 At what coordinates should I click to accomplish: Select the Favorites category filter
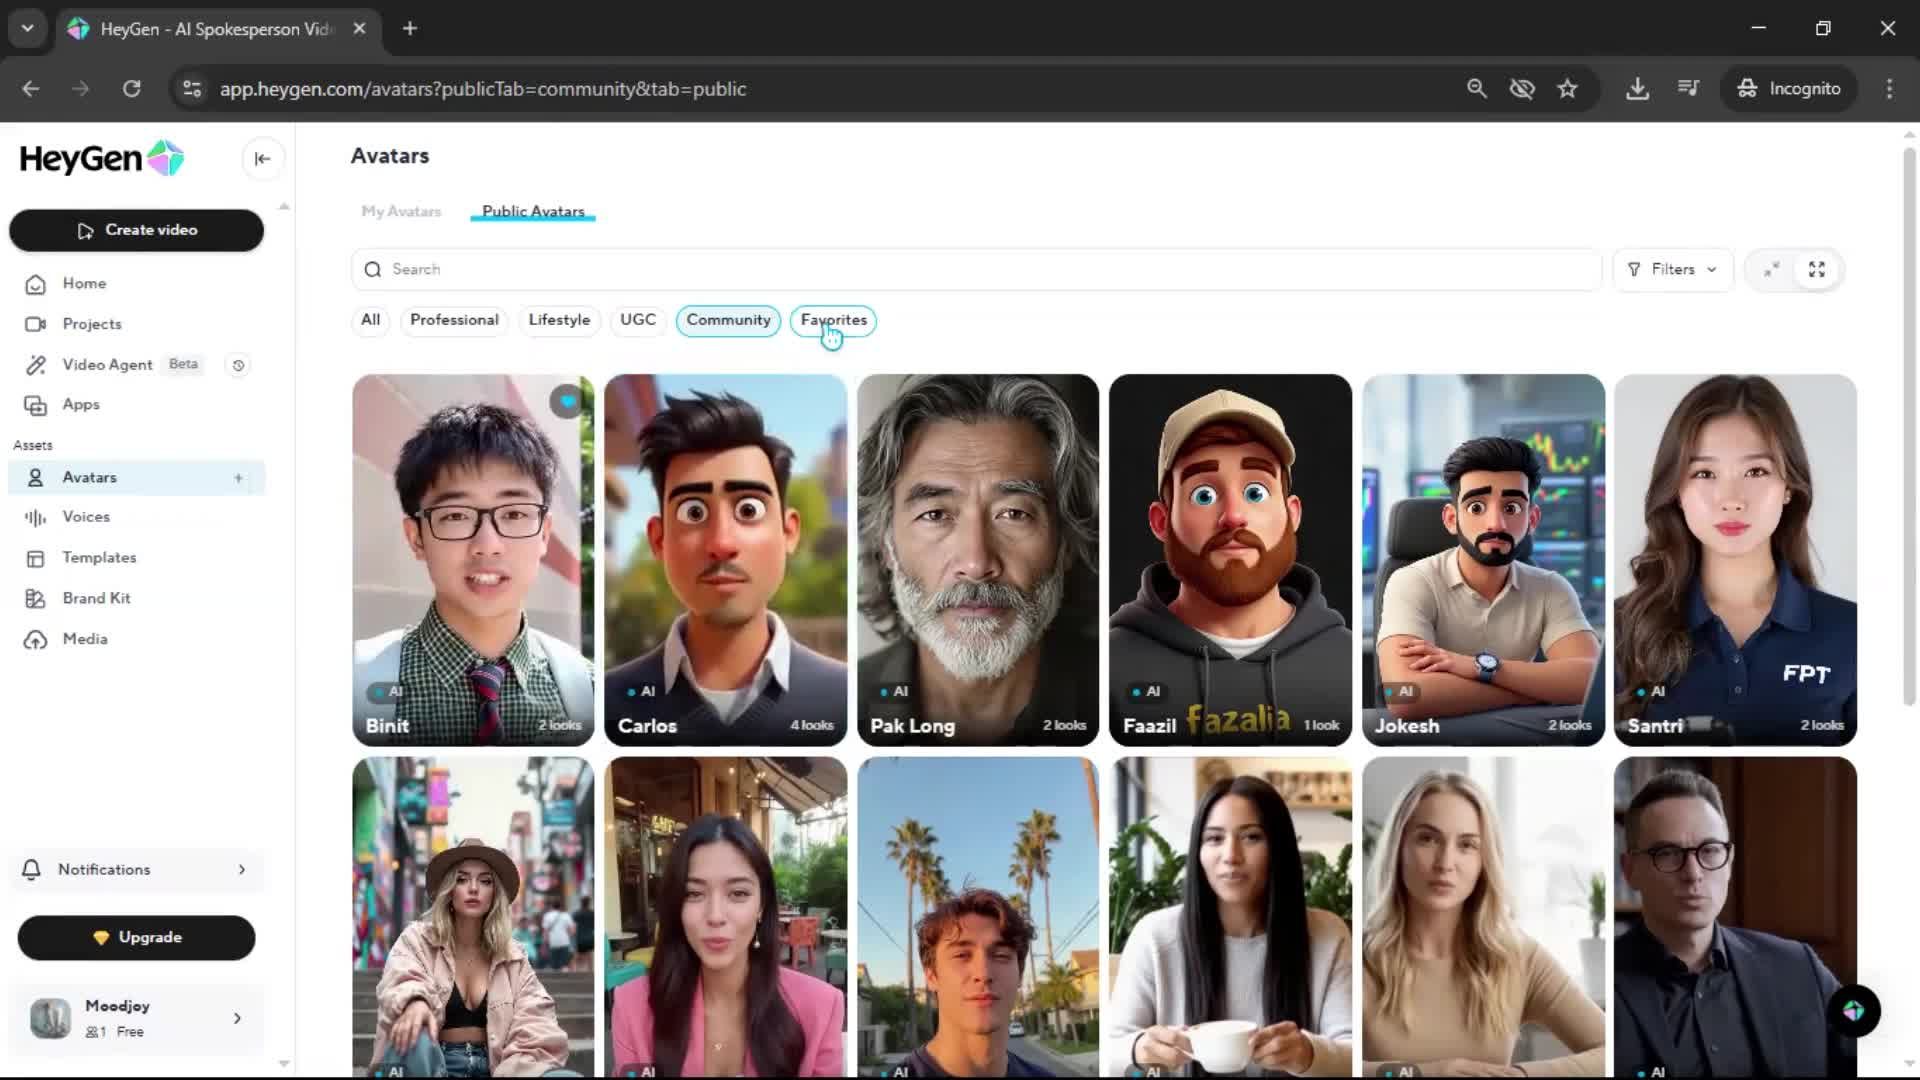pyautogui.click(x=833, y=320)
